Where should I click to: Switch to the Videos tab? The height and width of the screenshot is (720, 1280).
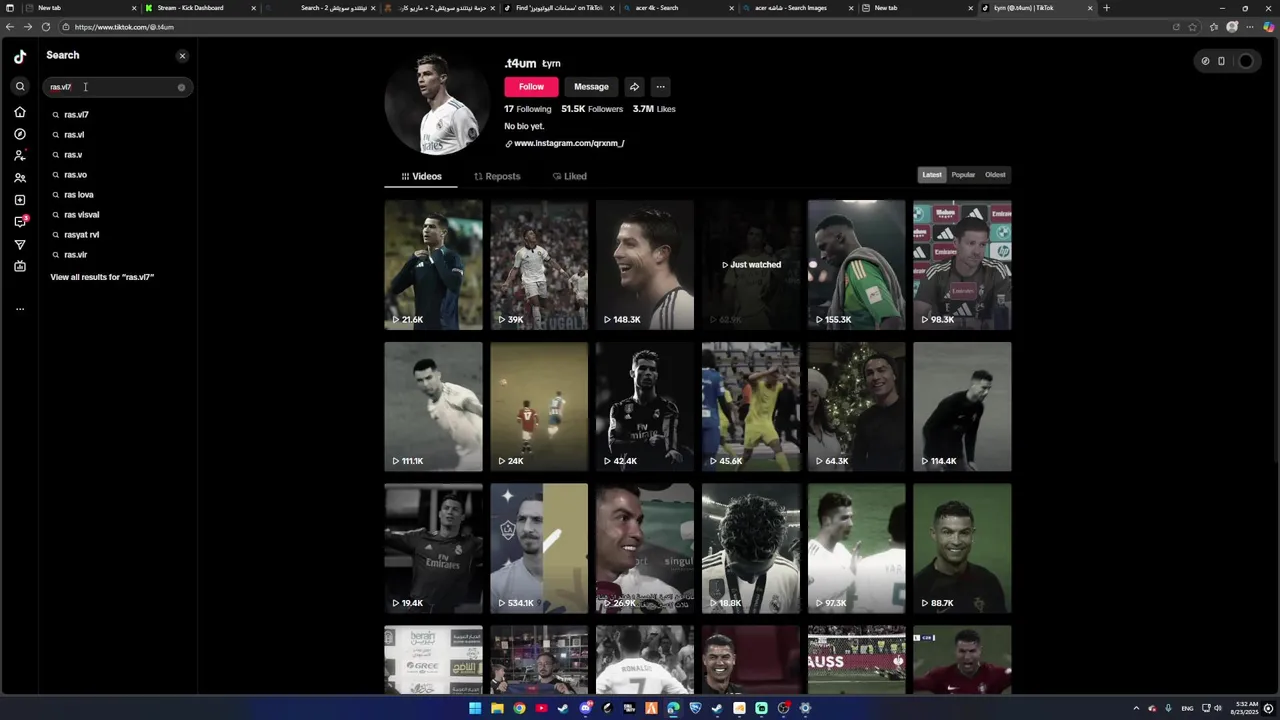[421, 176]
